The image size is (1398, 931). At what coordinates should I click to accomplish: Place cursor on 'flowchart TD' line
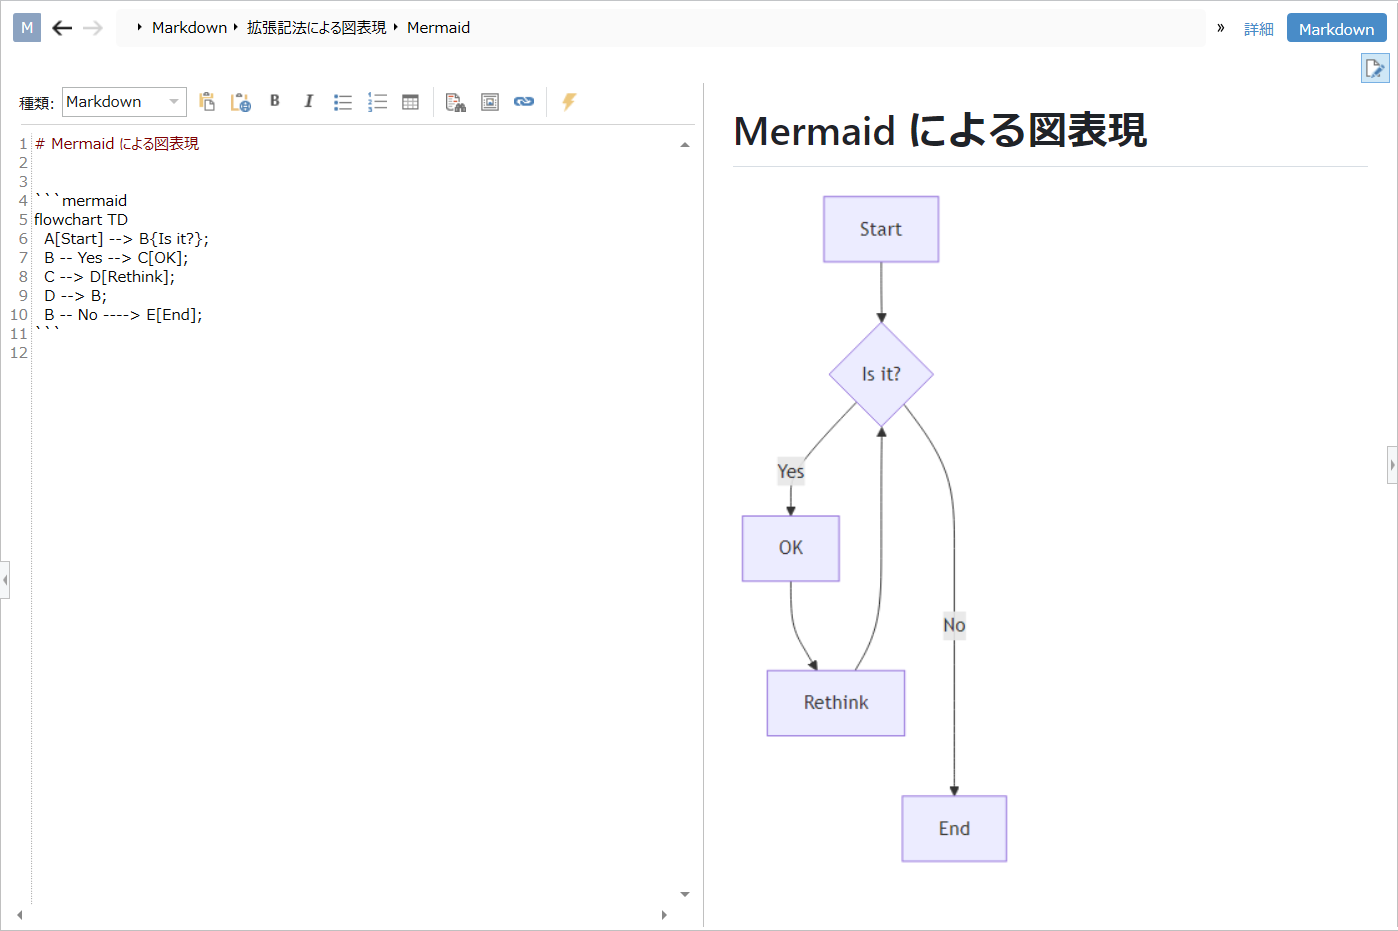[x=81, y=220]
